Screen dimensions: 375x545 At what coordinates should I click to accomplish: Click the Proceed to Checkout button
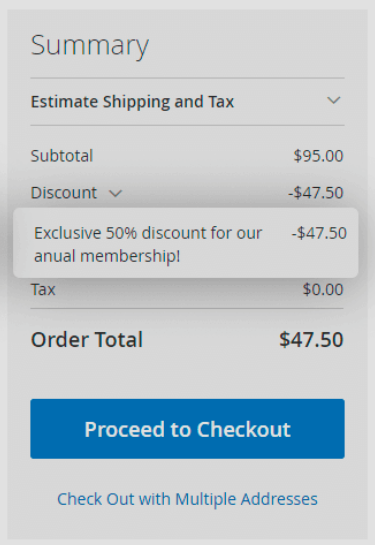(187, 429)
